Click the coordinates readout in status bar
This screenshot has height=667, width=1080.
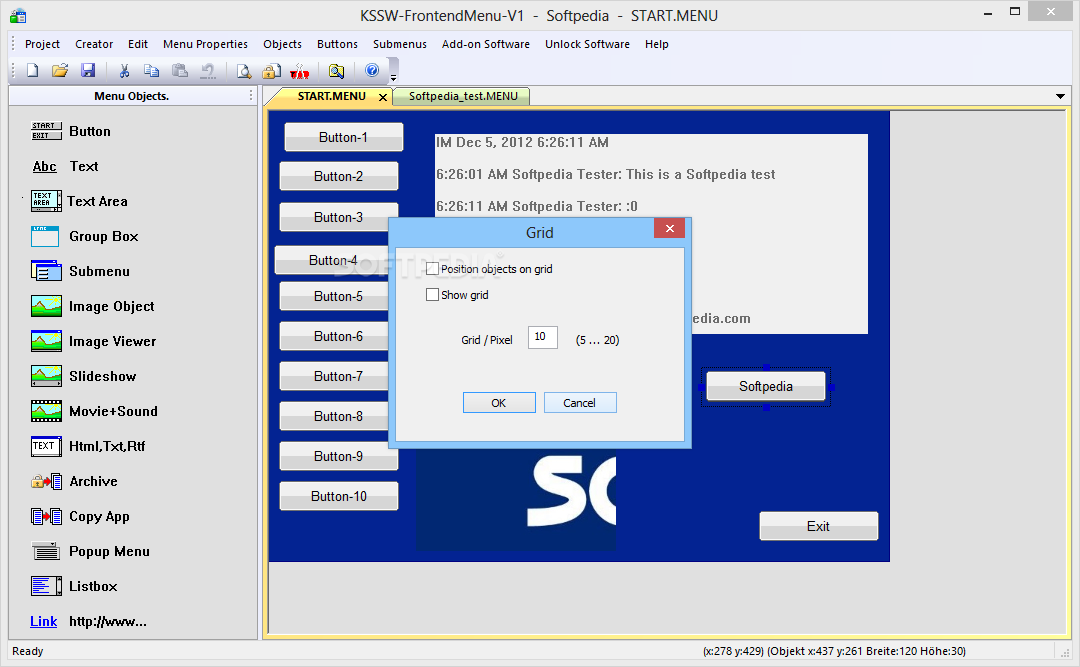pos(834,651)
